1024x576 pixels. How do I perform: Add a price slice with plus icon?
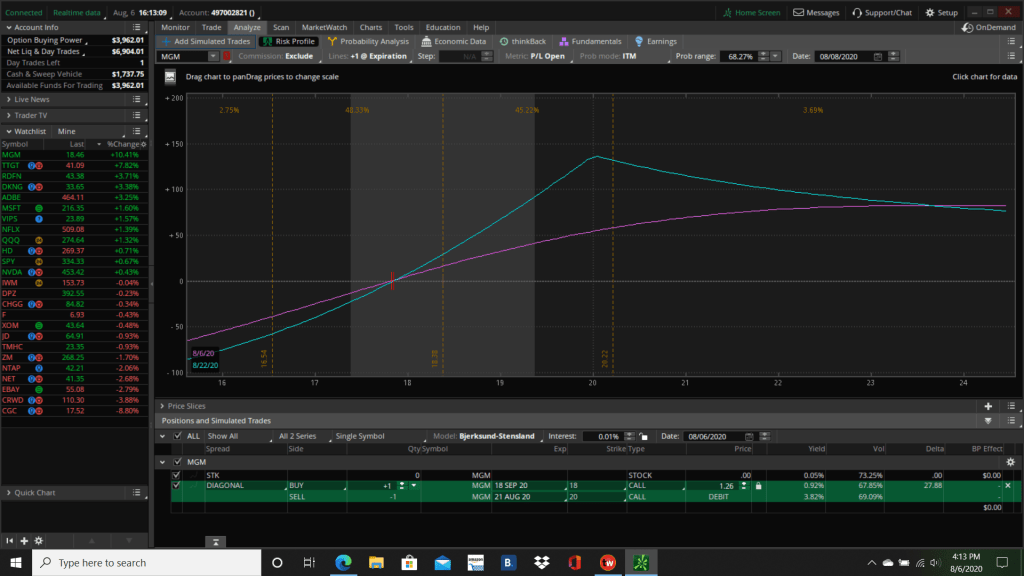(989, 406)
